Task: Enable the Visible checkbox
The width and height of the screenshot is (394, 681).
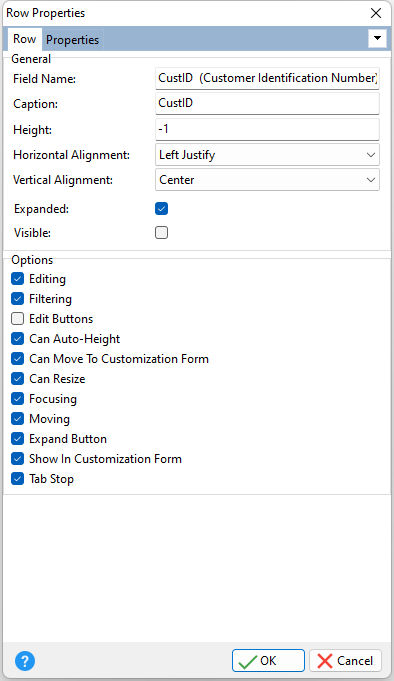Action: pos(162,233)
